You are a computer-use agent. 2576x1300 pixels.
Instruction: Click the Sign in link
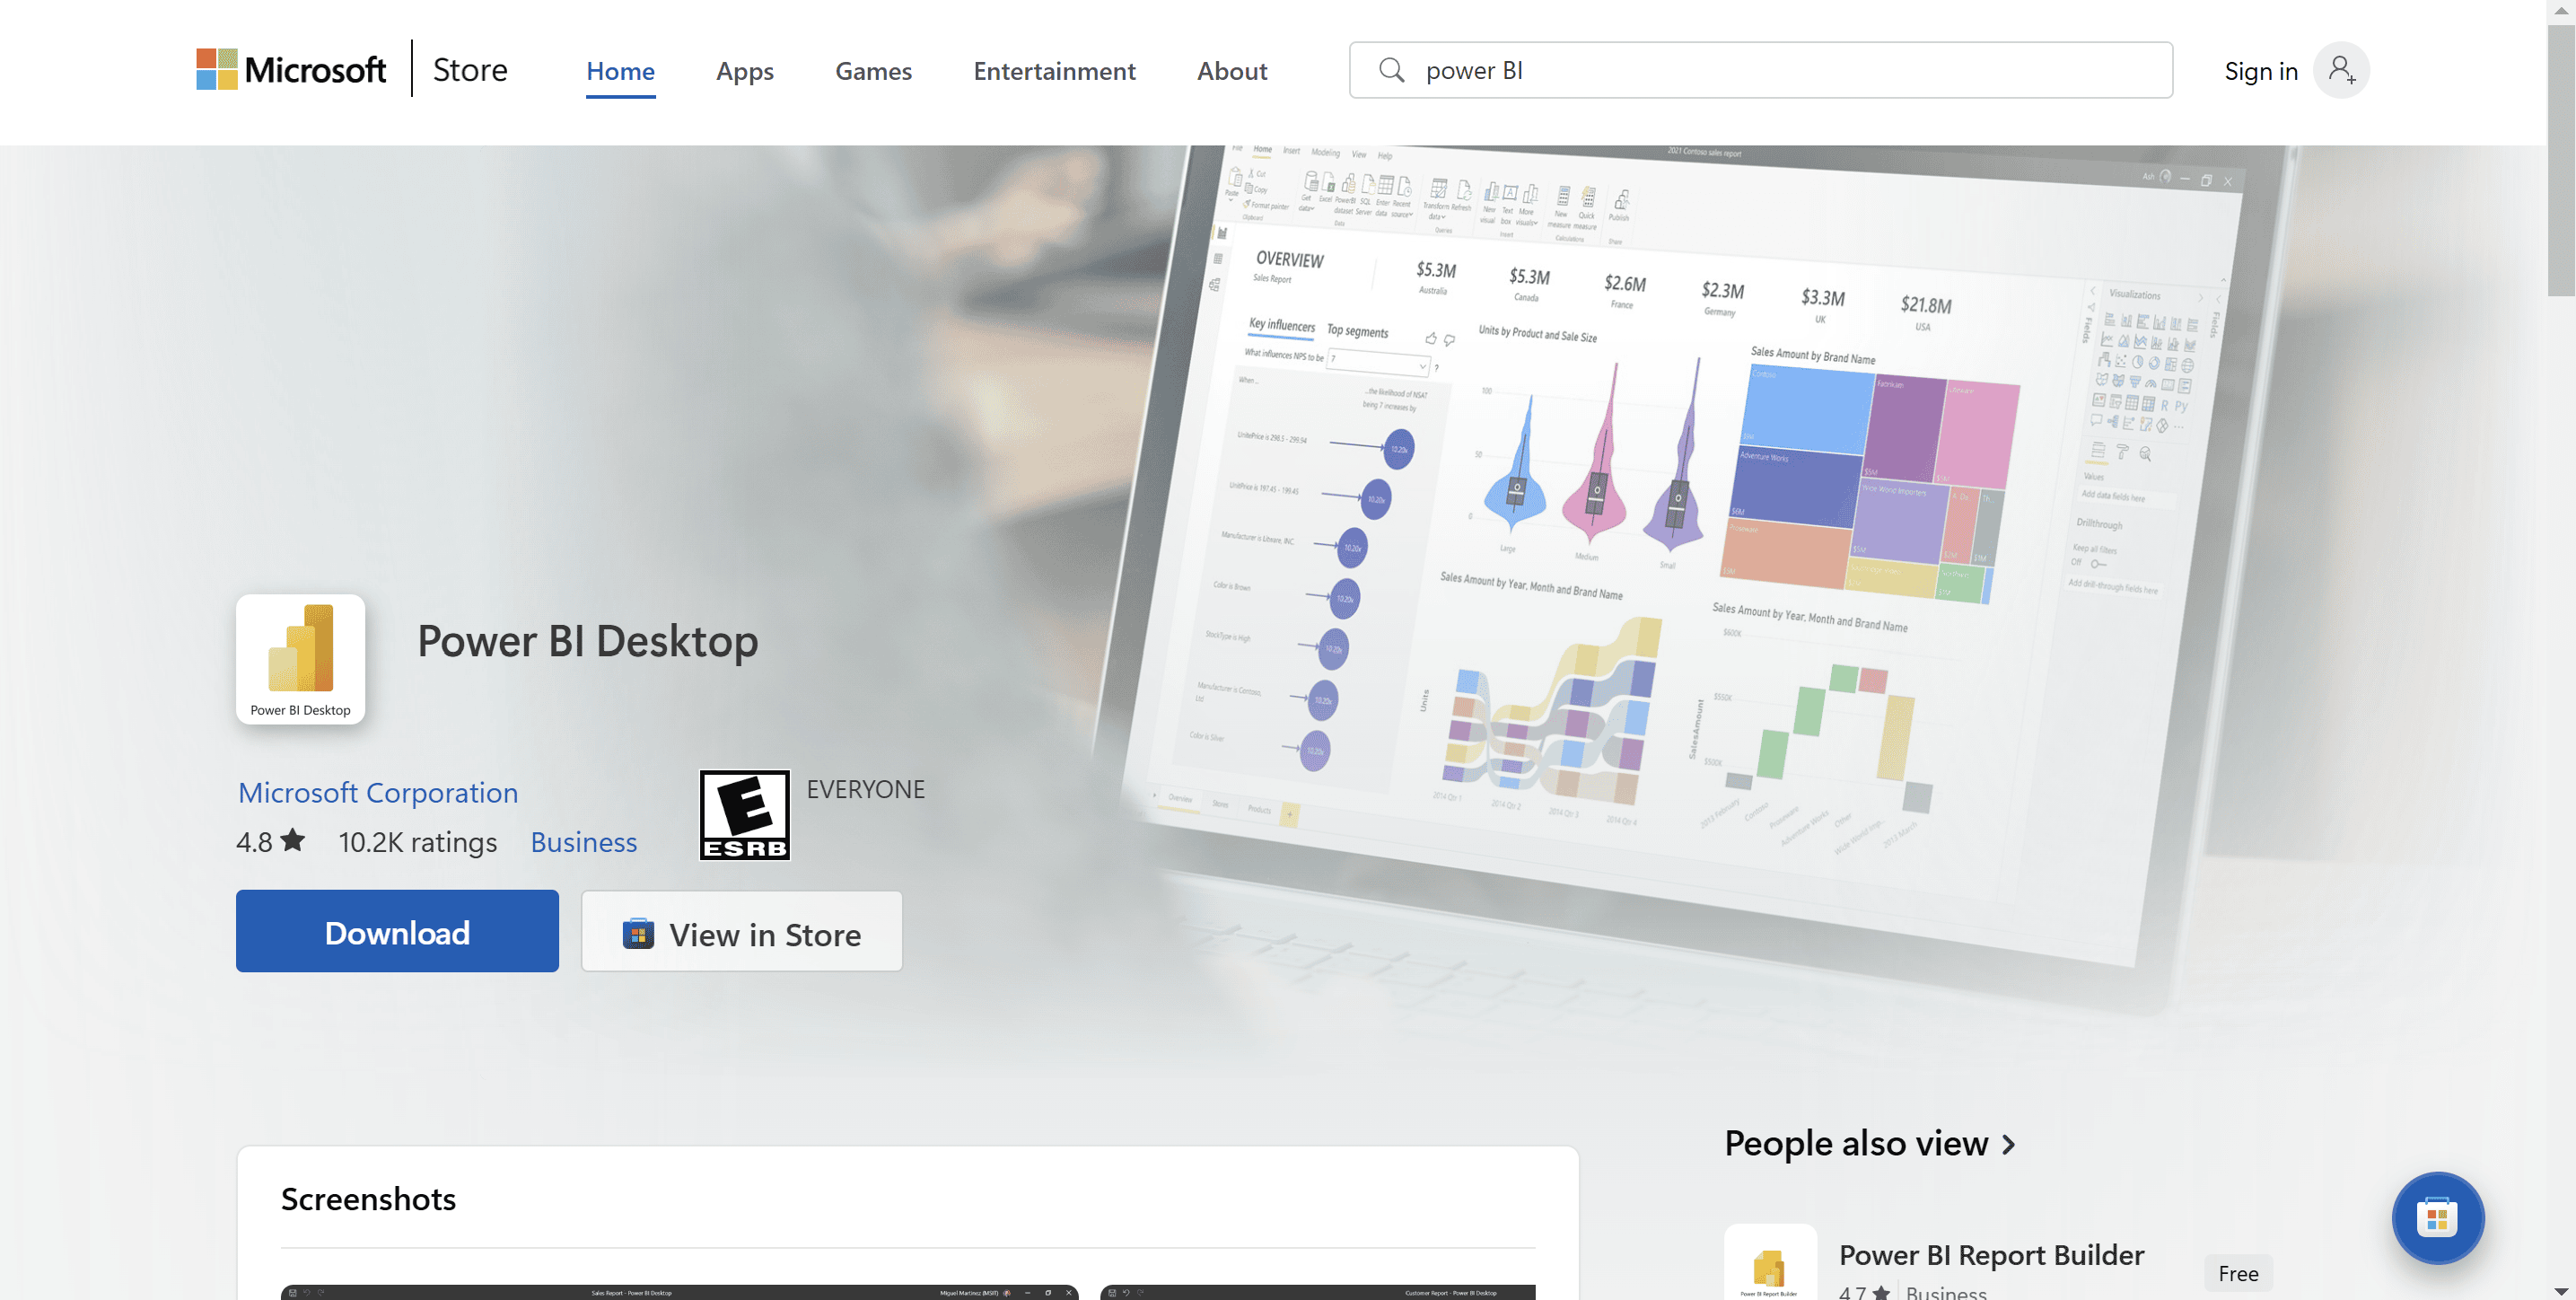click(x=2261, y=71)
